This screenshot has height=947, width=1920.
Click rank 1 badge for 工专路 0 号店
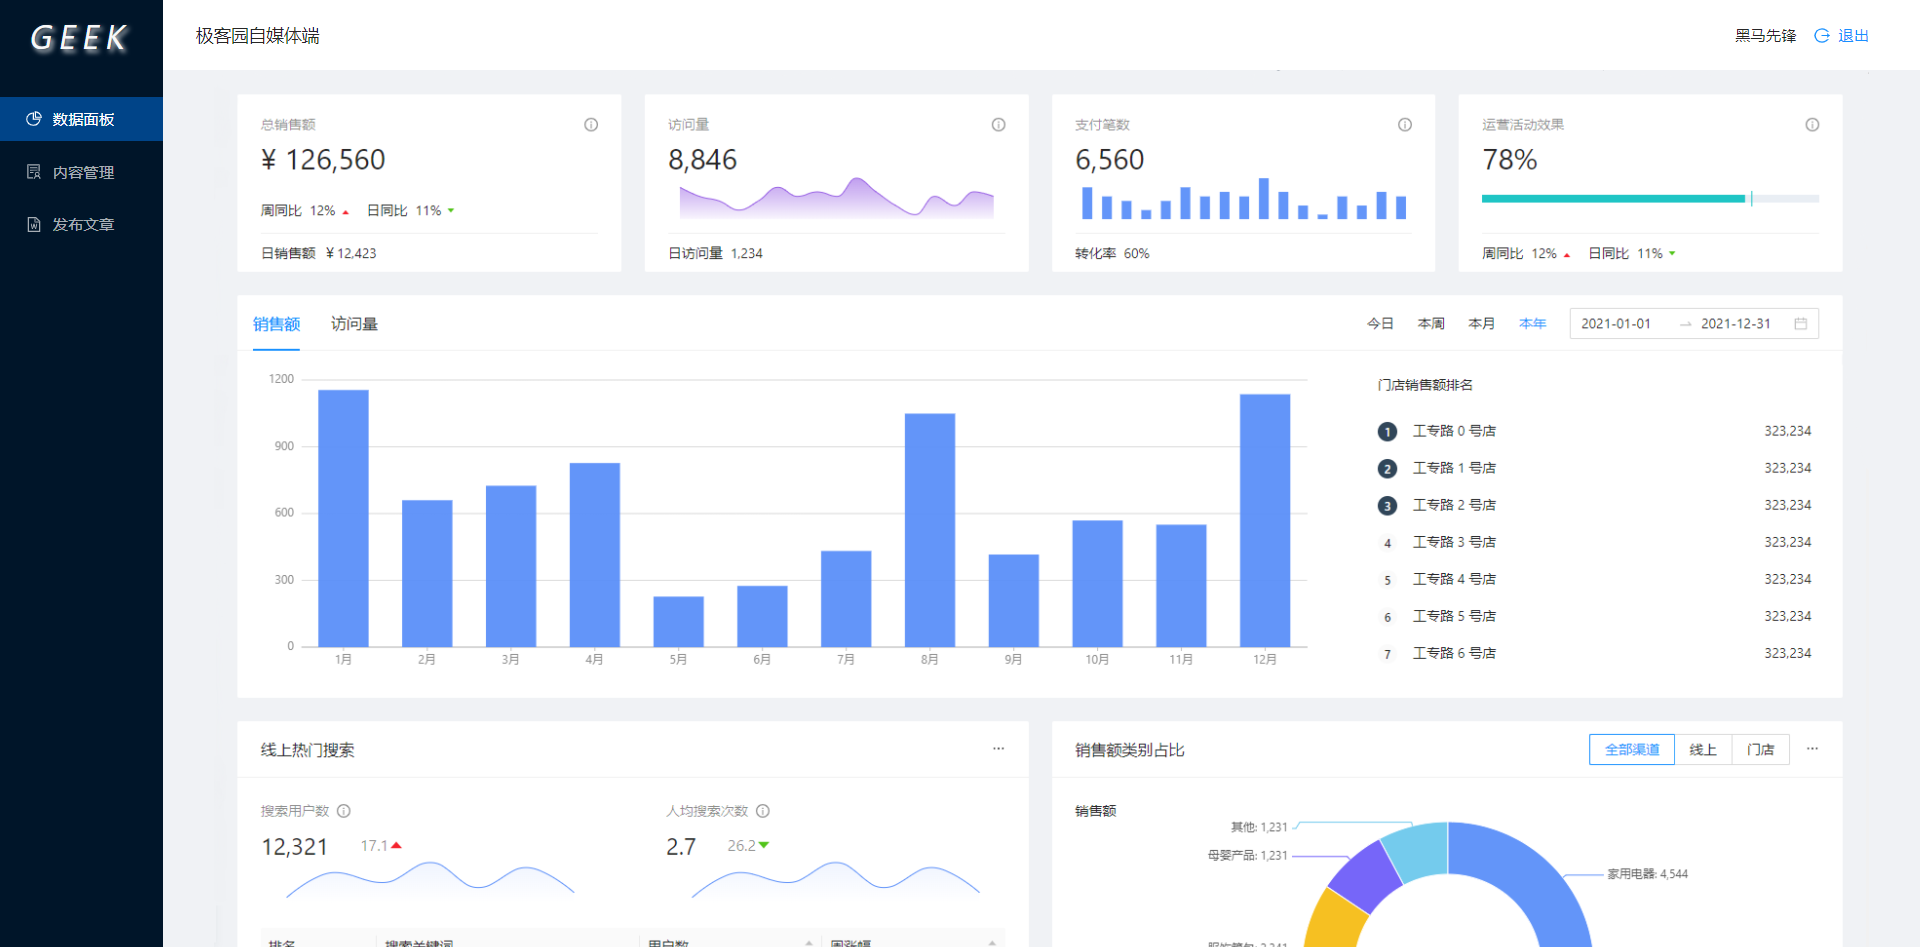click(1387, 432)
